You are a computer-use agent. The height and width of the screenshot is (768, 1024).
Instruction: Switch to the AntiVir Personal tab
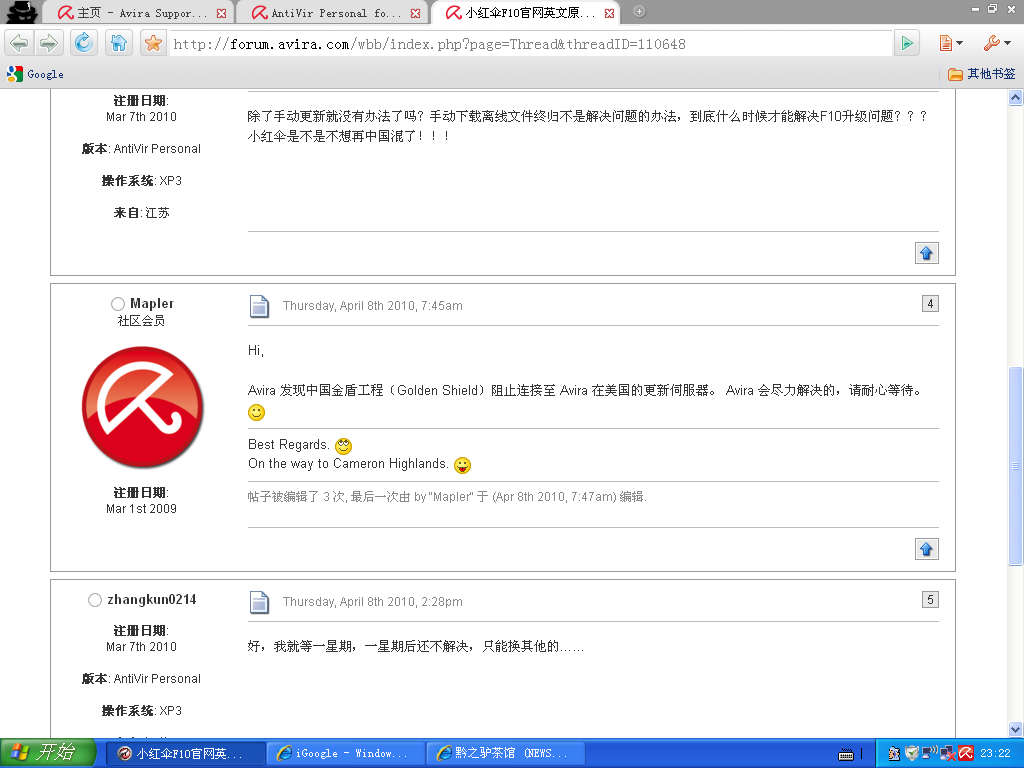[x=333, y=13]
